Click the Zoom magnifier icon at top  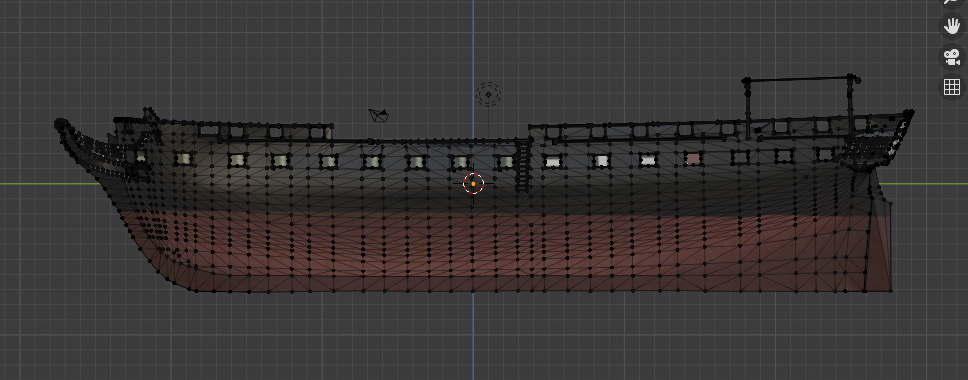point(952,2)
